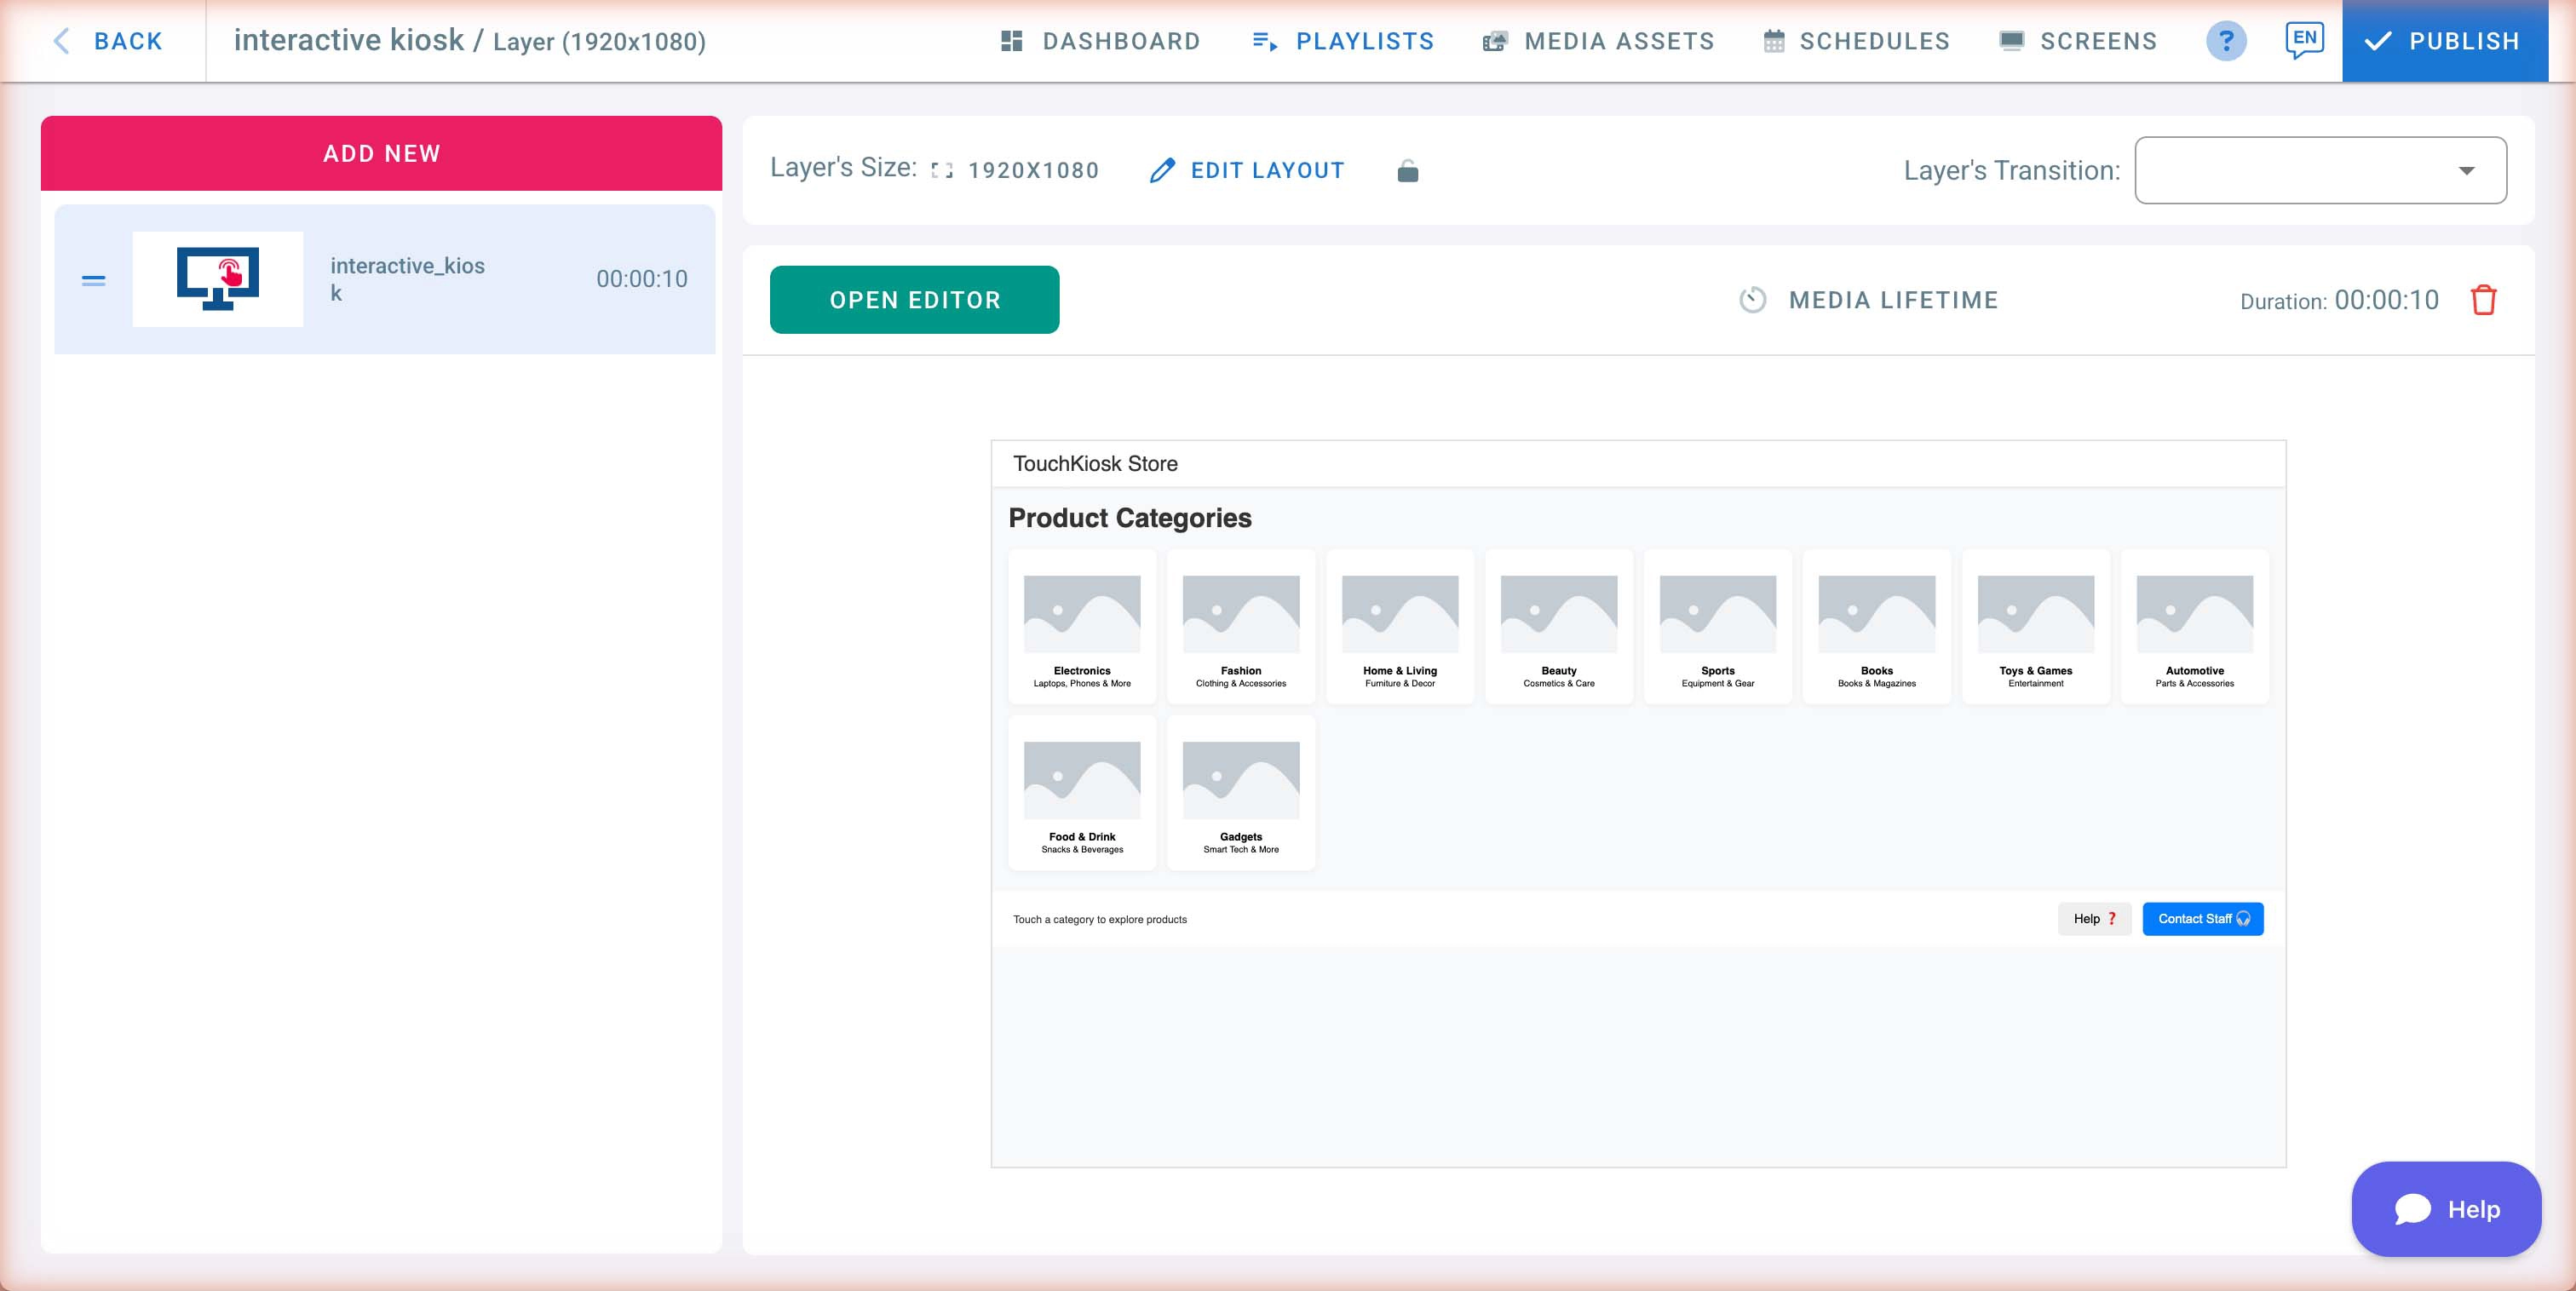Click the Contact Staff dropdown button
2576x1291 pixels.
click(2203, 918)
